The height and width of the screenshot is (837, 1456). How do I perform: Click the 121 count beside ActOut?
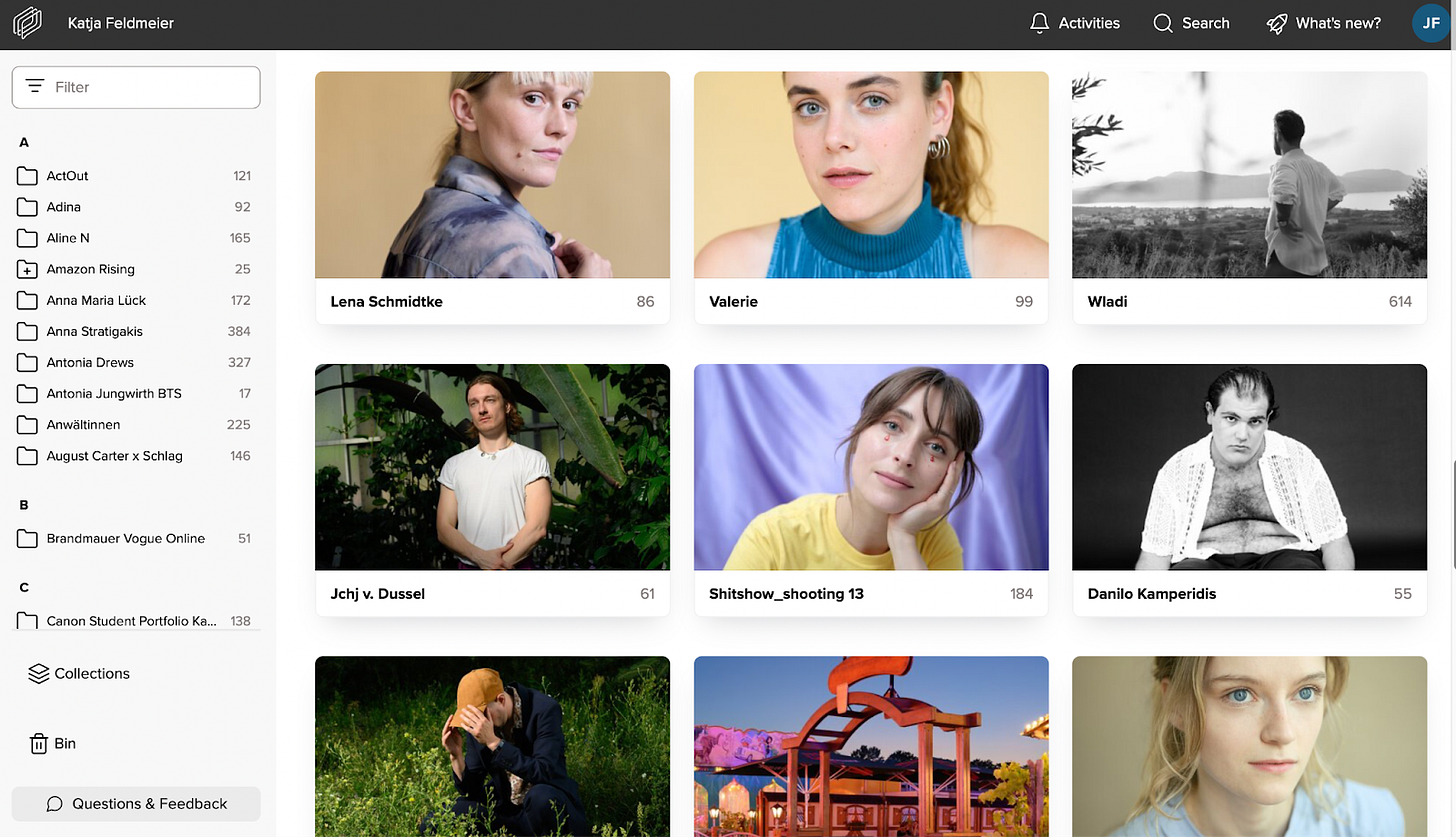point(241,176)
